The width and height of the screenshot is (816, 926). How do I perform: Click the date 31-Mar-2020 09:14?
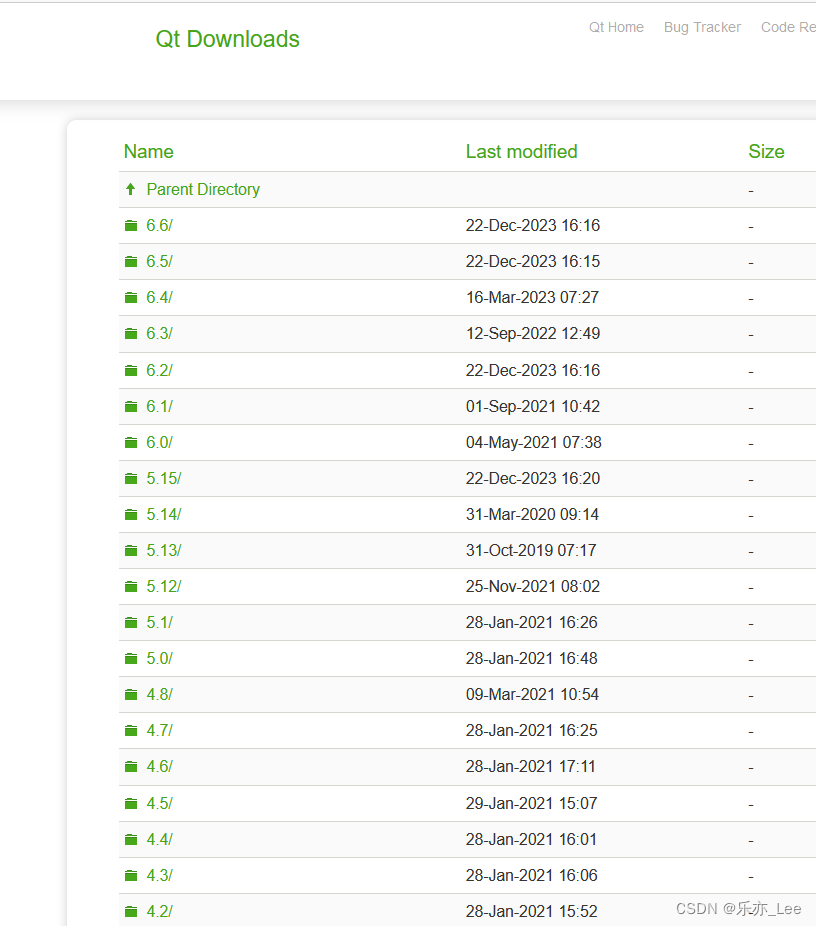click(x=532, y=515)
